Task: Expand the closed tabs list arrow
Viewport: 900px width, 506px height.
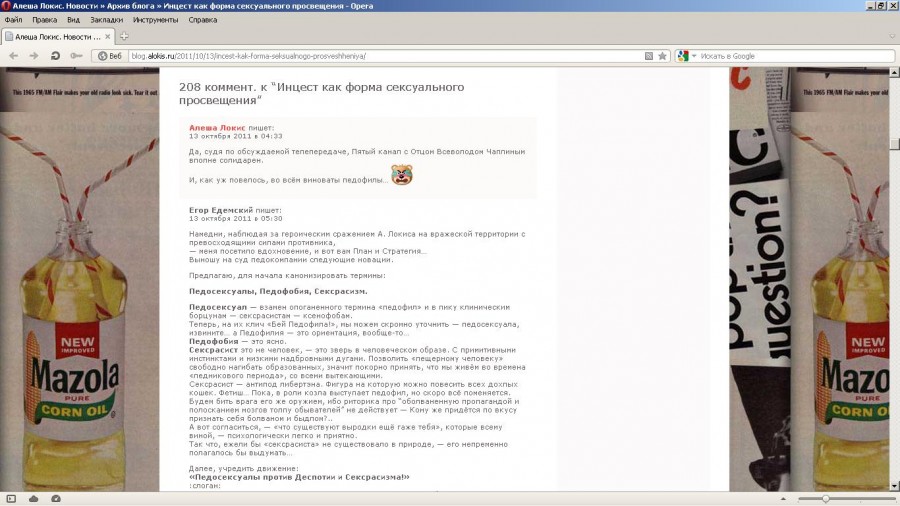Action: point(890,37)
